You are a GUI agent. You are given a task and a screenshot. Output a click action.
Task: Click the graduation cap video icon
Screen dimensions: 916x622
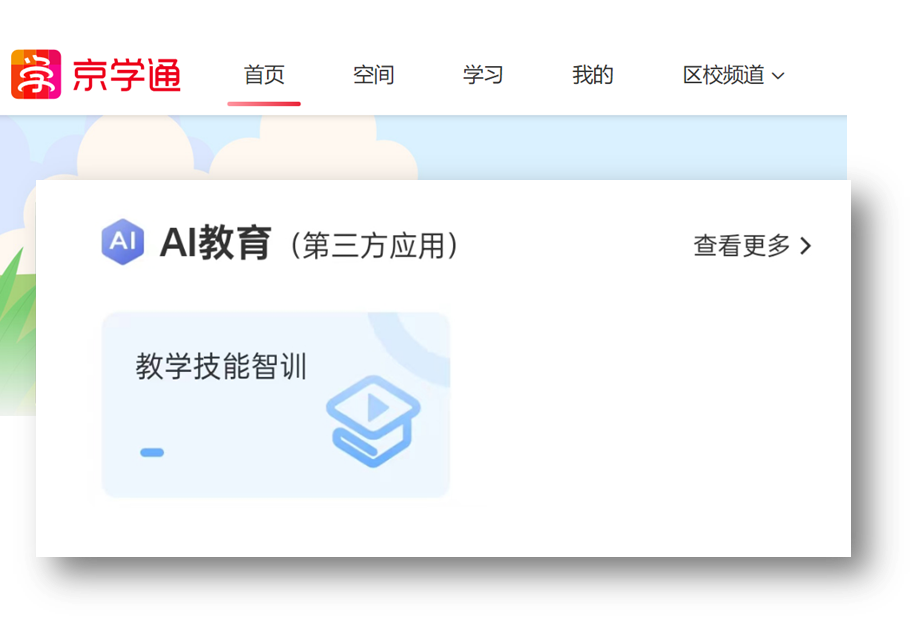click(373, 421)
